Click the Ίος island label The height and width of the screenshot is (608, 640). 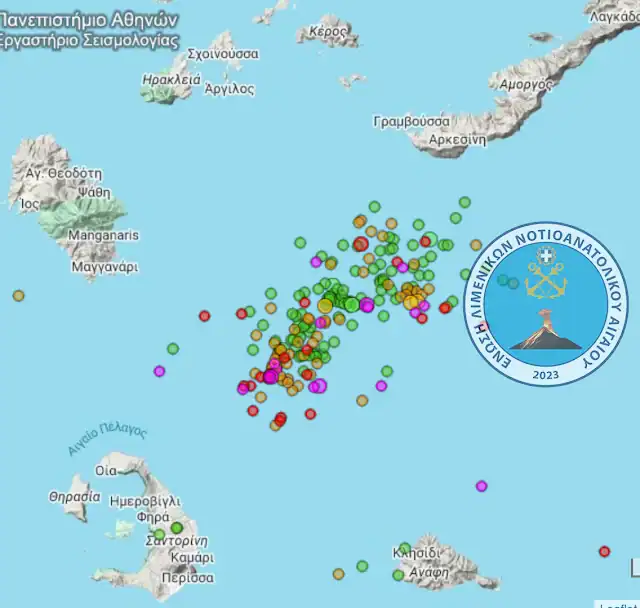click(x=30, y=203)
